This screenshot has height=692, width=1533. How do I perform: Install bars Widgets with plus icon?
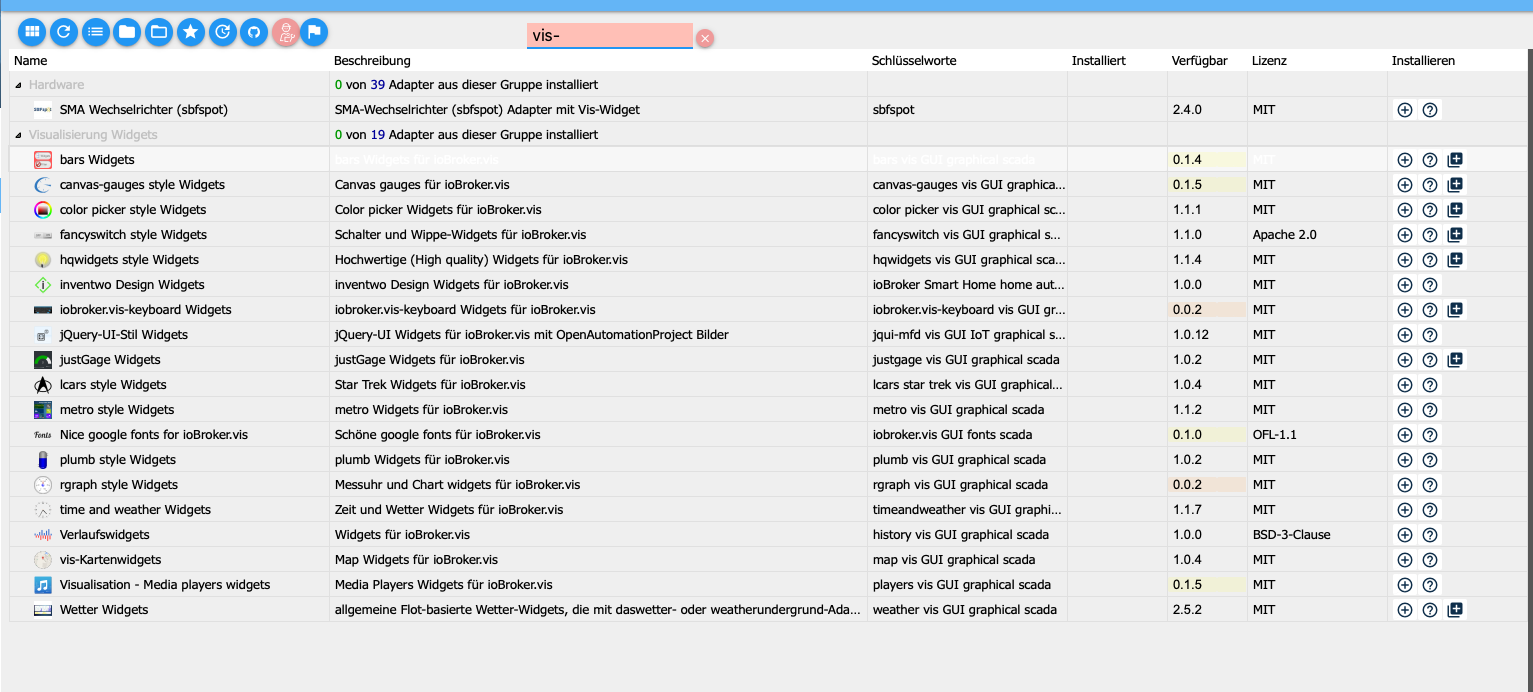click(x=1405, y=160)
